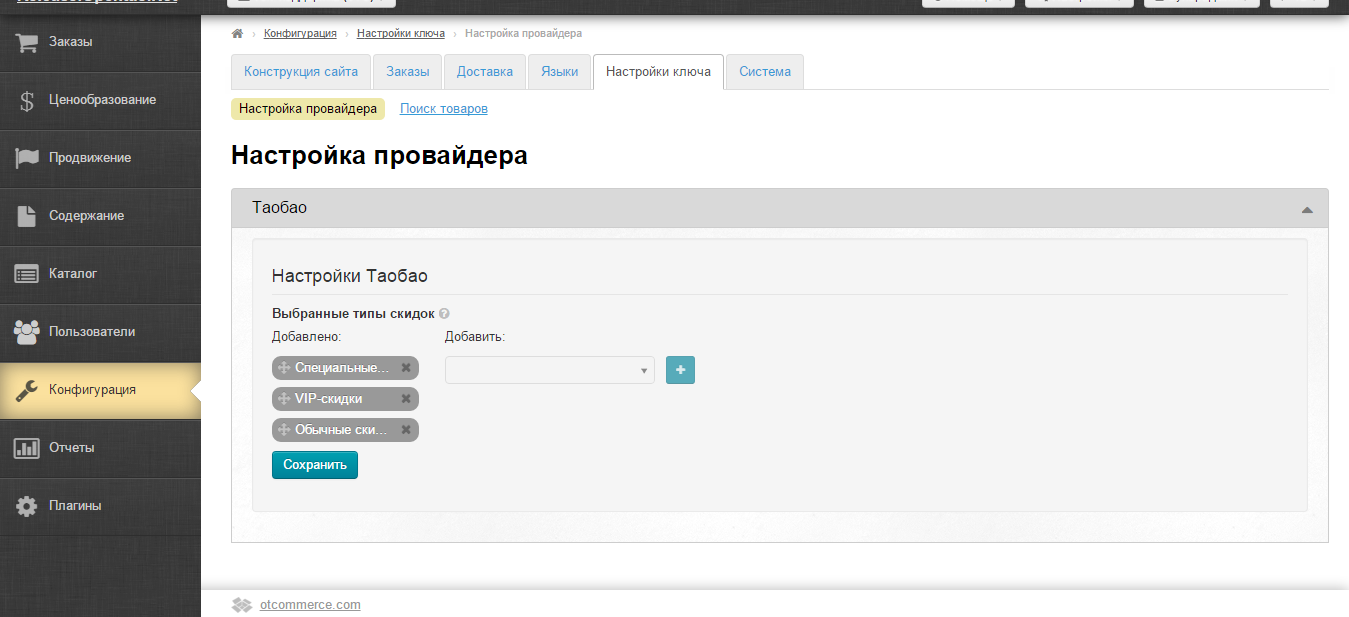The height and width of the screenshot is (617, 1349).
Task: Open Отчеты via the bar chart icon
Action: click(x=27, y=448)
